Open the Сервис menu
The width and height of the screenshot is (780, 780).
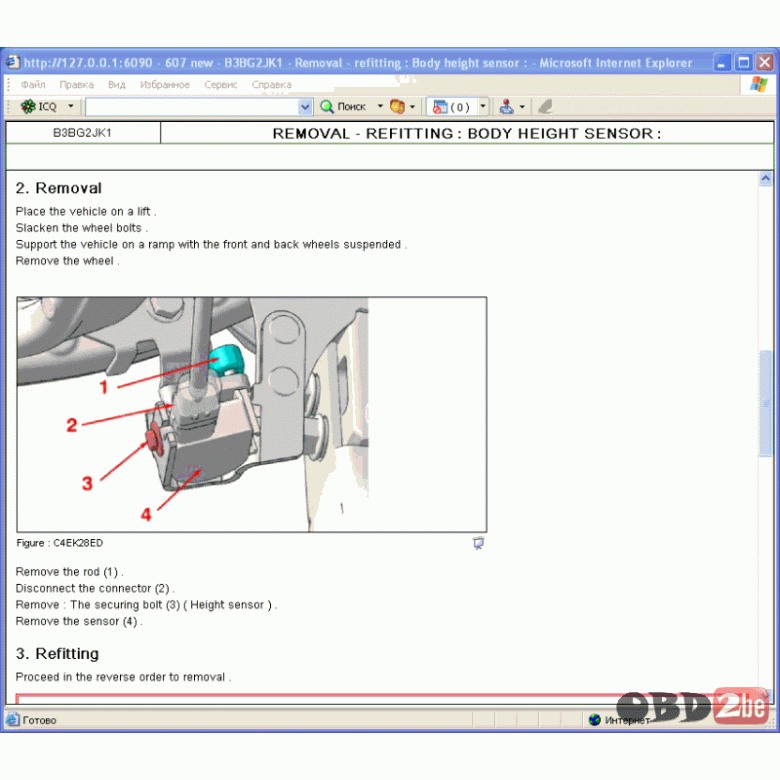(x=220, y=85)
